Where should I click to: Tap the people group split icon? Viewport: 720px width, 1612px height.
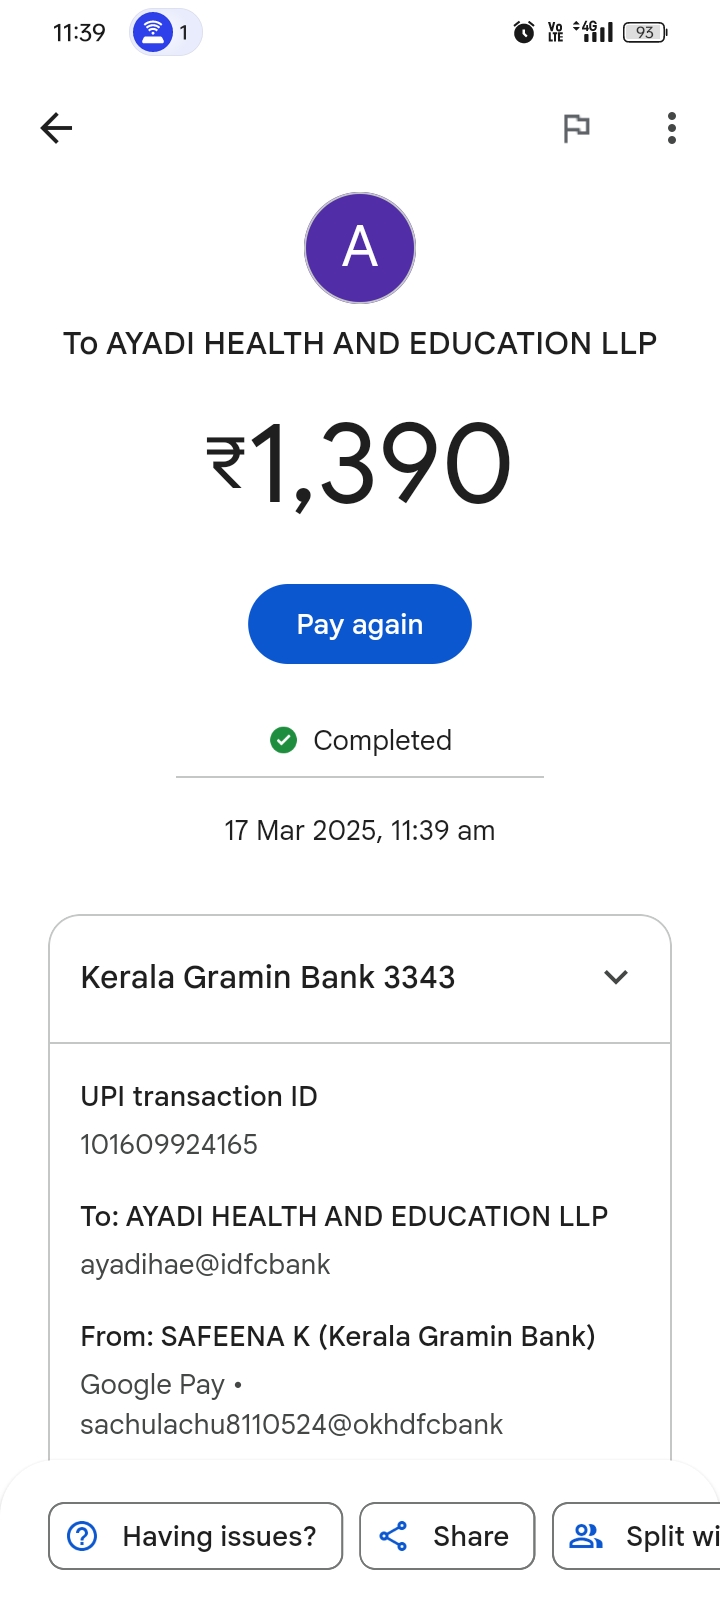[586, 1536]
